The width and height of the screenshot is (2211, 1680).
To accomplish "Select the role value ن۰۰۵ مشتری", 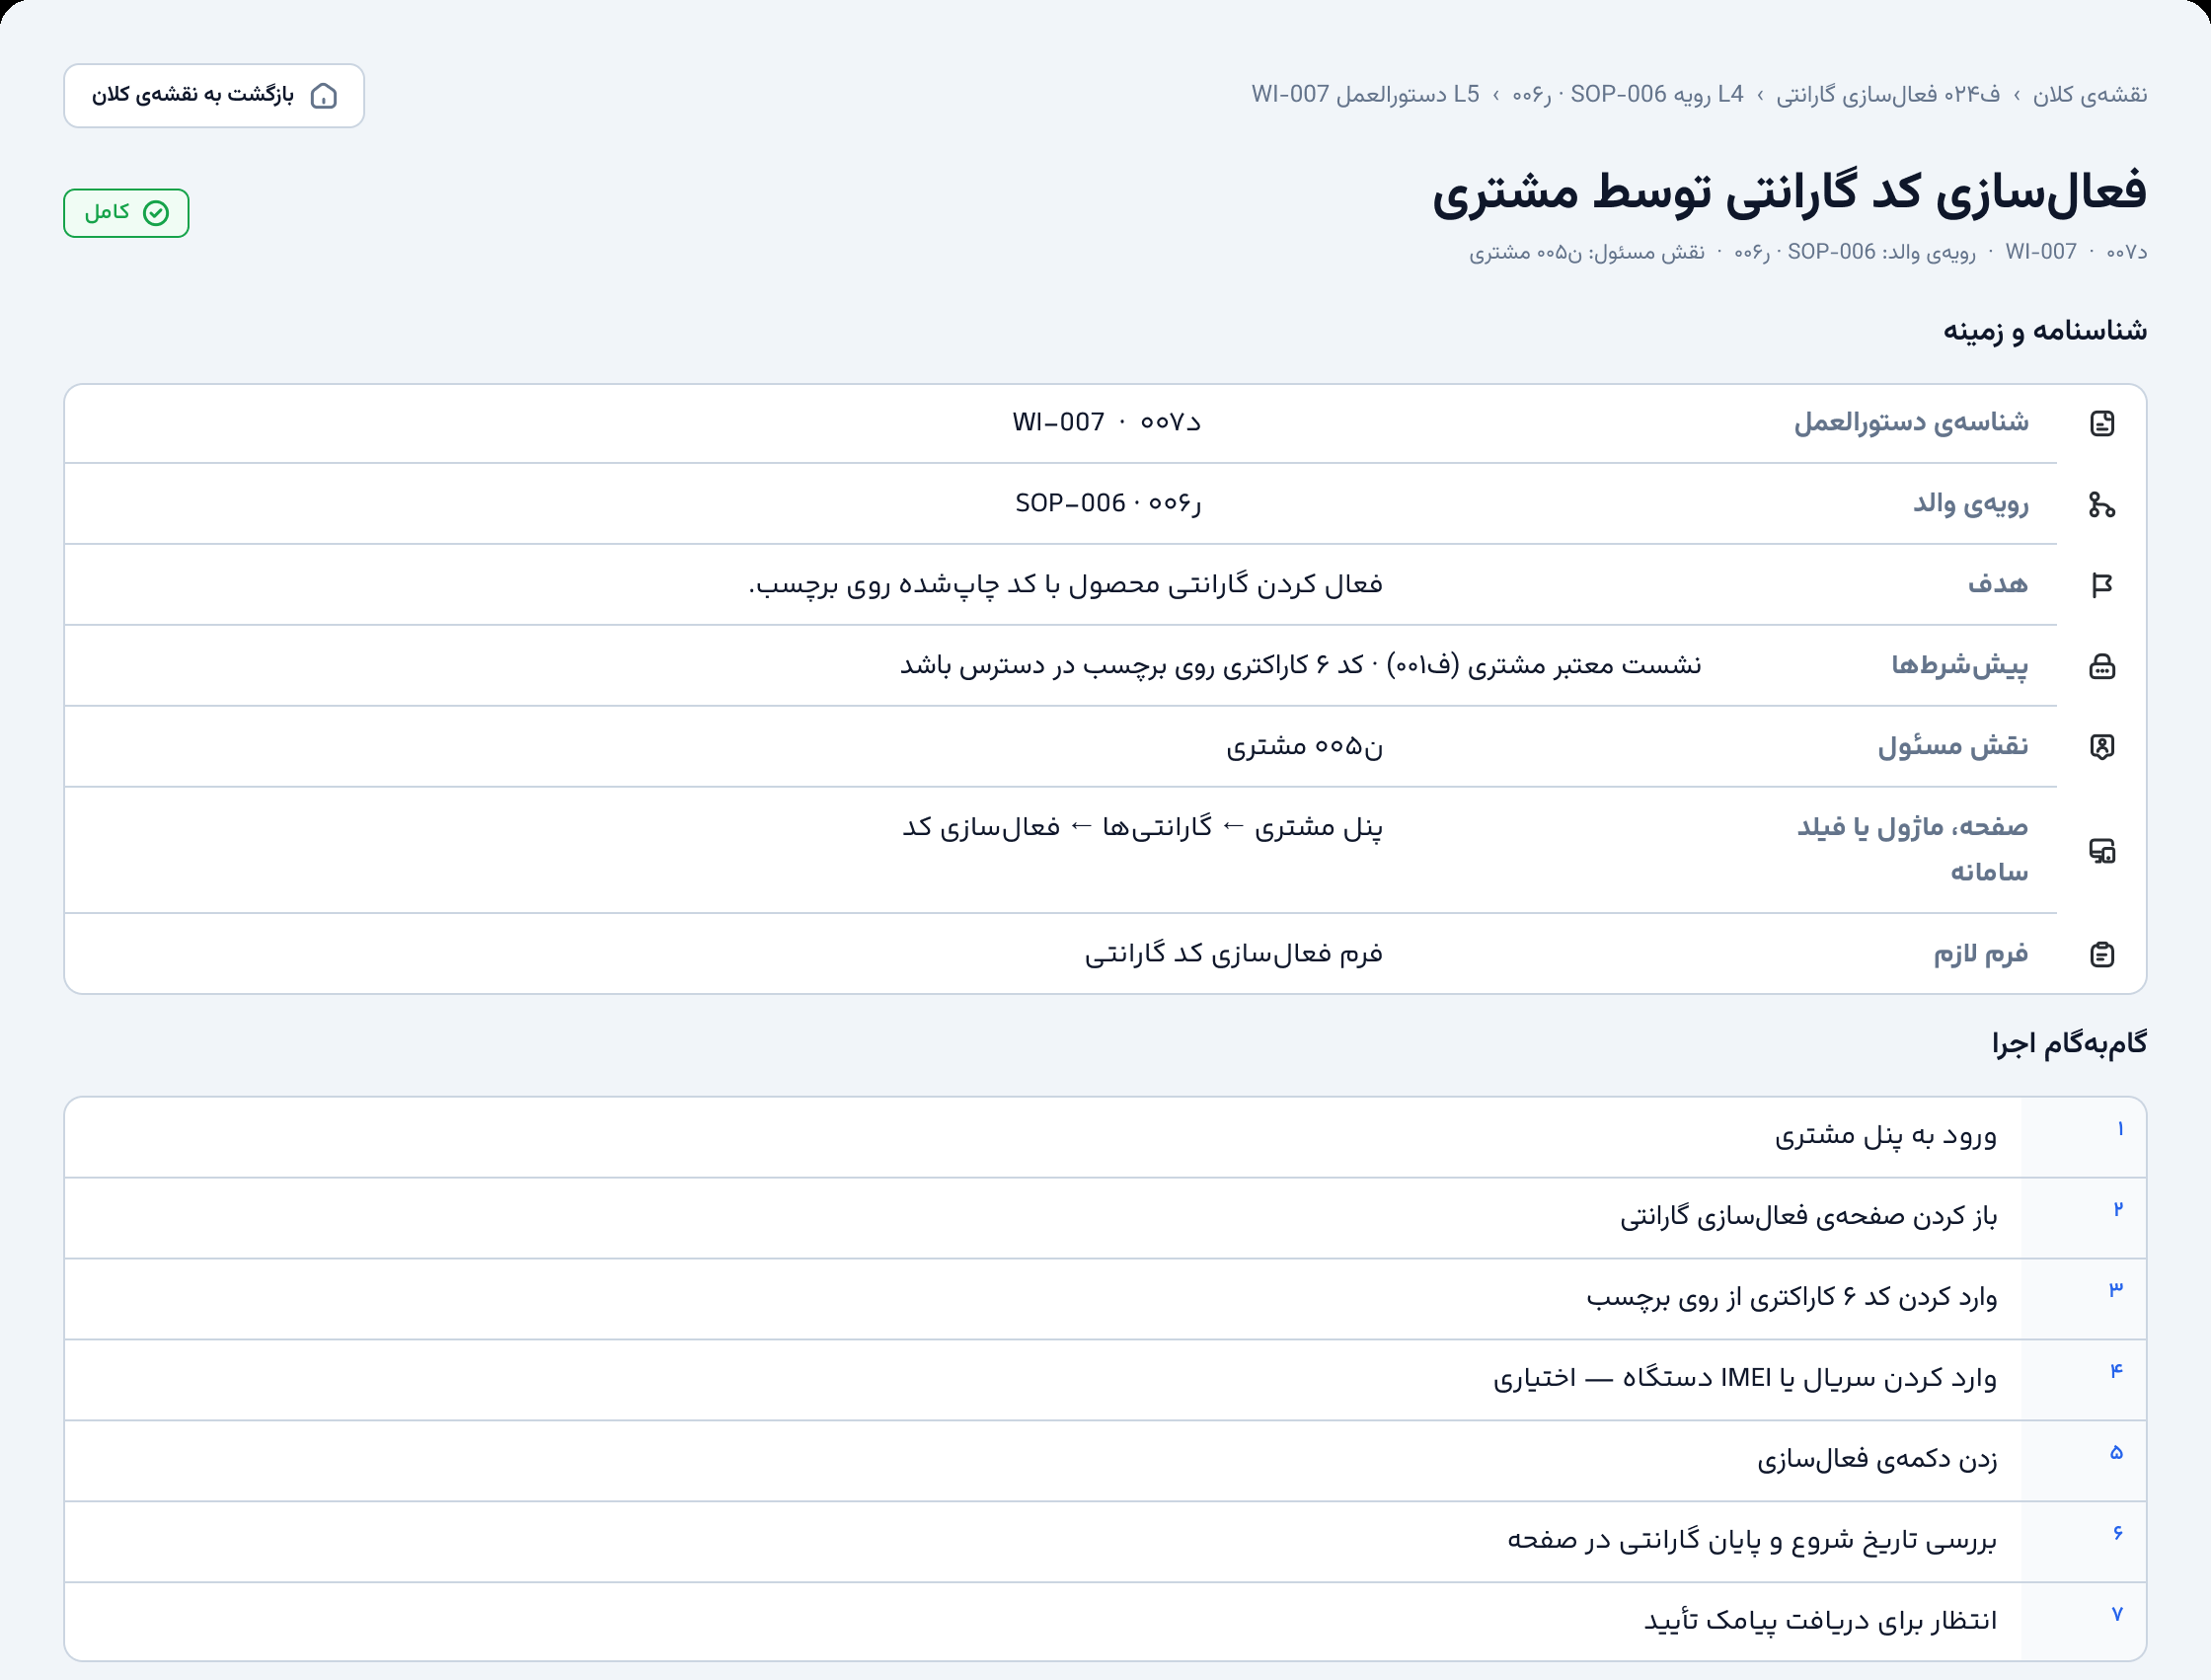I will (x=1305, y=747).
